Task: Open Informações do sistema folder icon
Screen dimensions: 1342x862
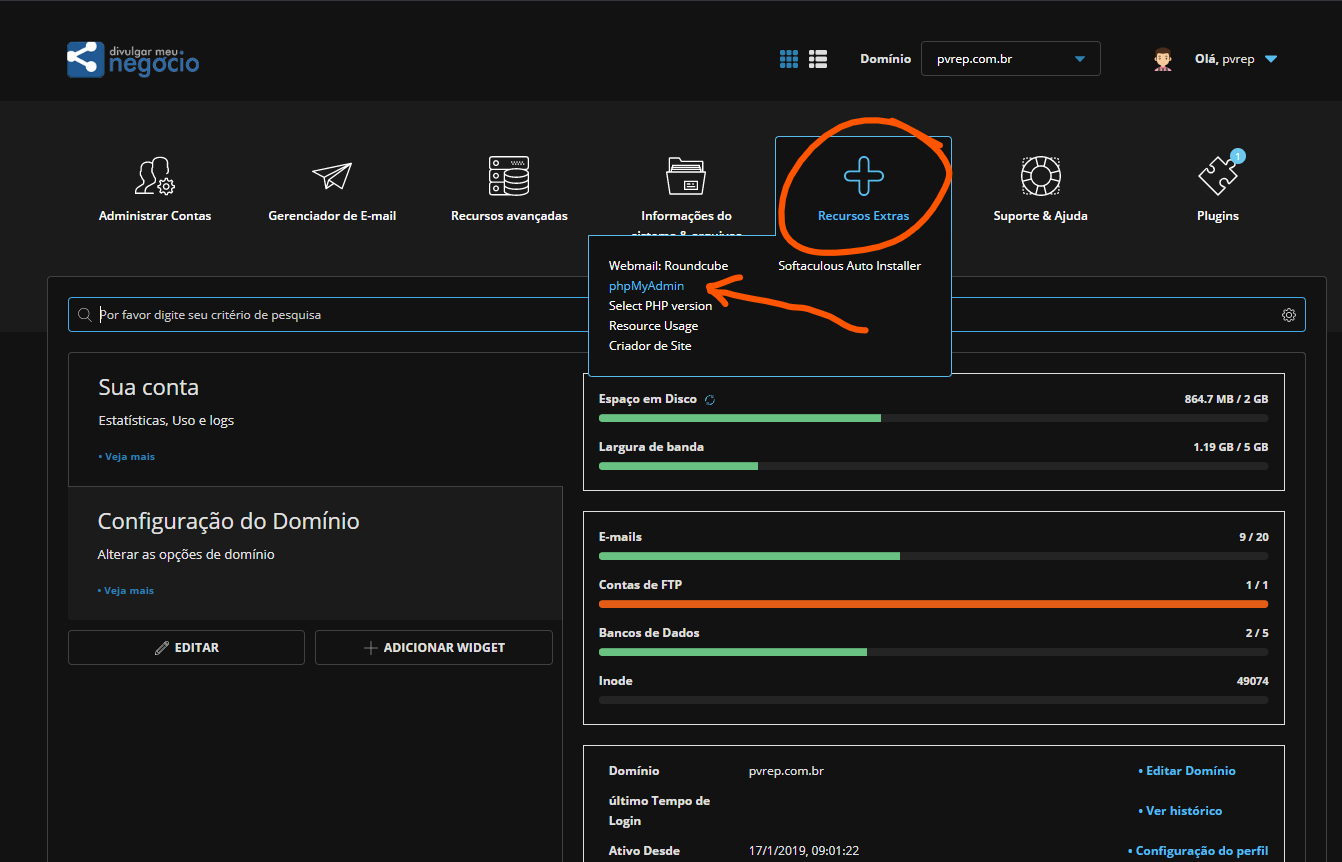Action: [686, 176]
